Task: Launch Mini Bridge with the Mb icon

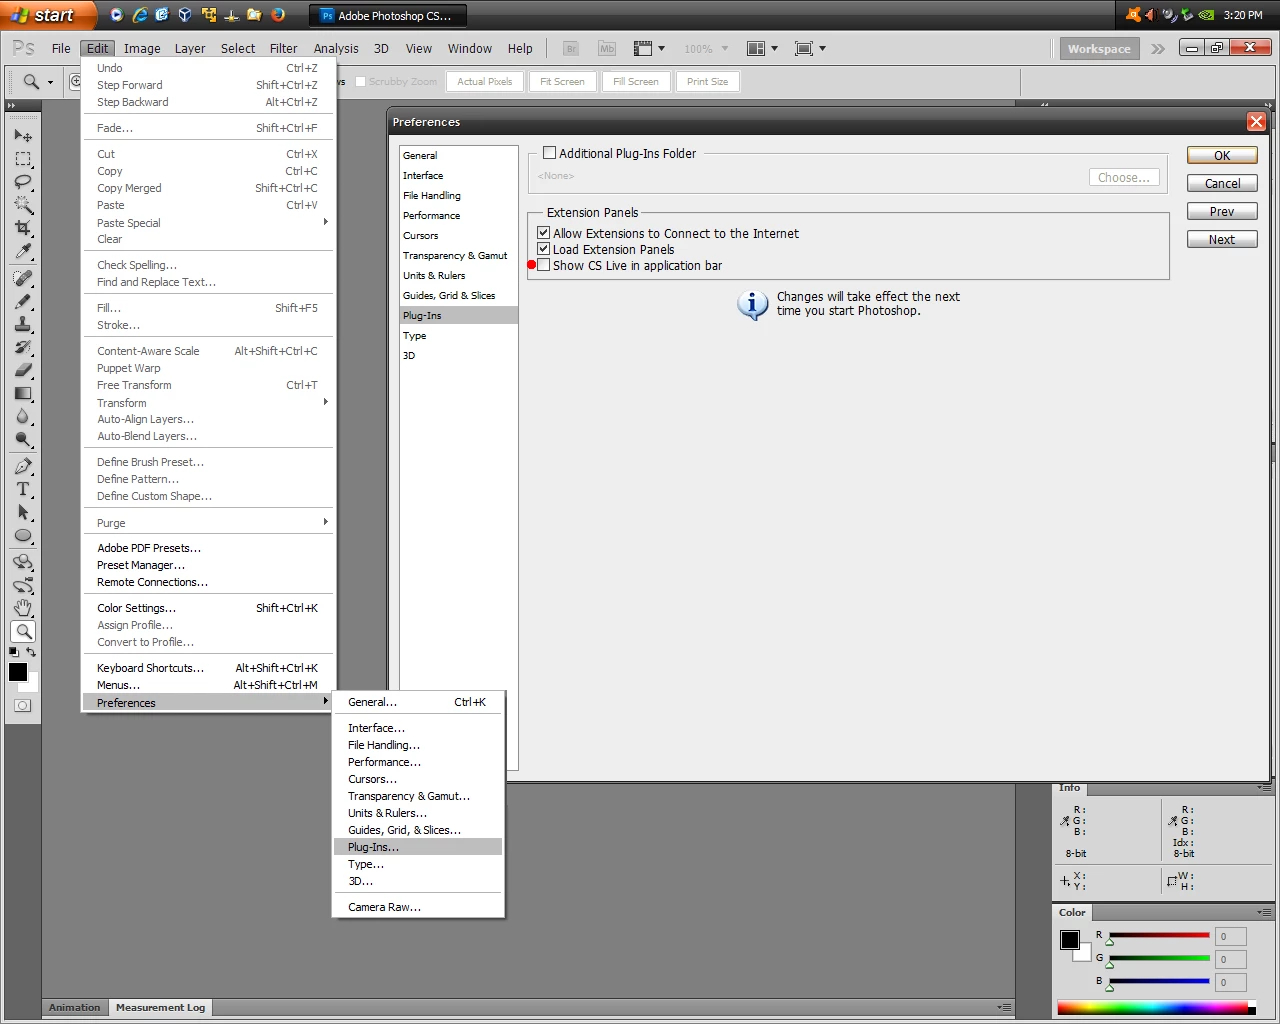Action: [607, 48]
